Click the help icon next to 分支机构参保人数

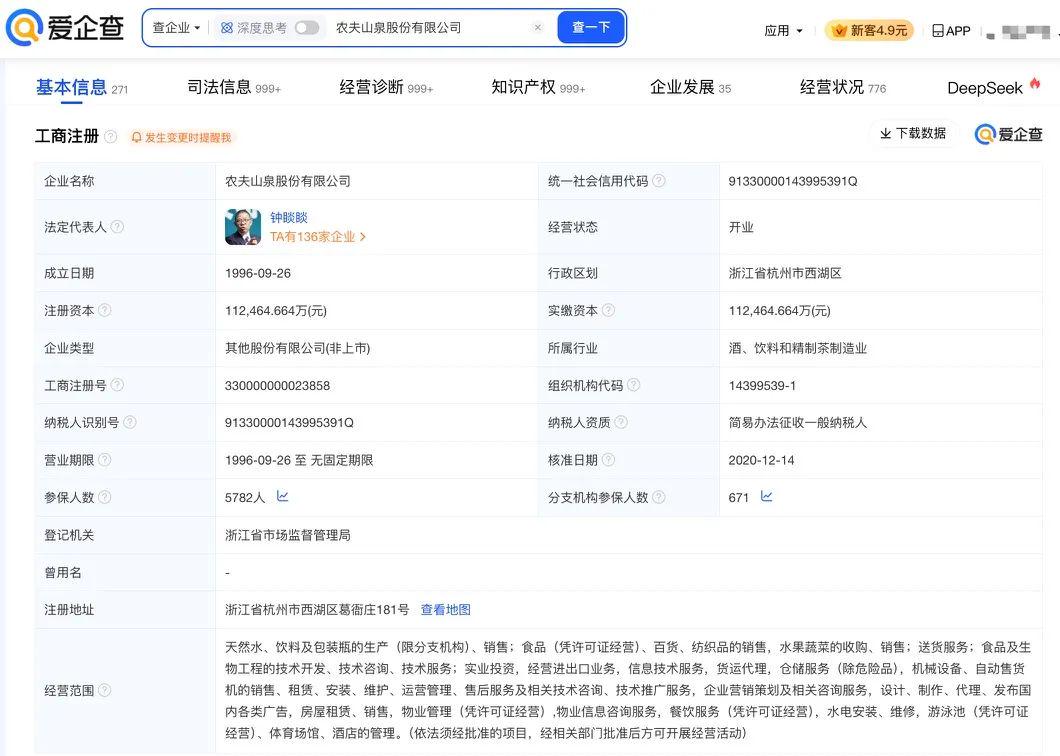point(659,497)
